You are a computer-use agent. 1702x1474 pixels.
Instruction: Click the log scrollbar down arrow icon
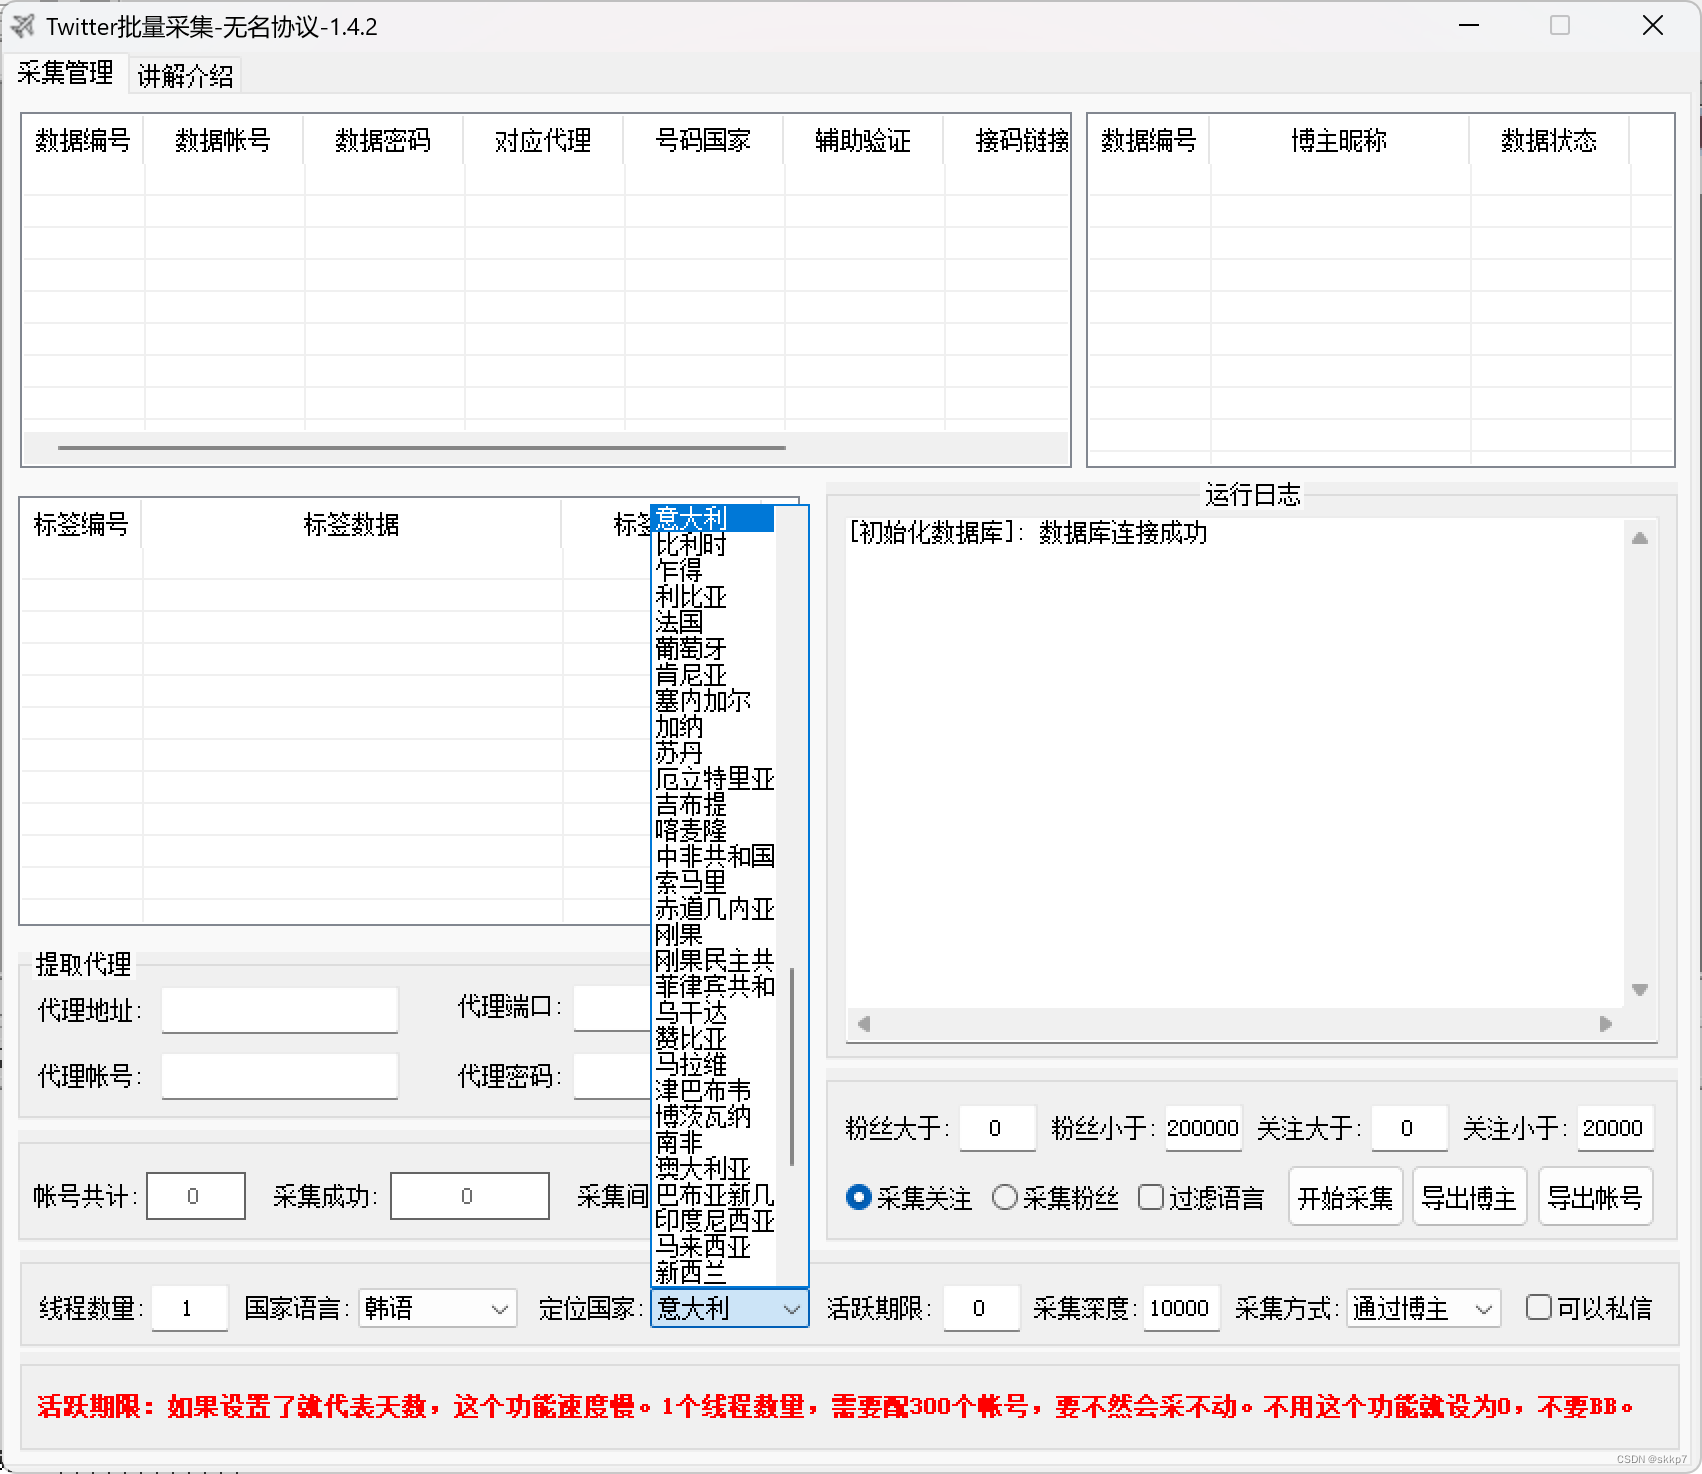coord(1638,989)
